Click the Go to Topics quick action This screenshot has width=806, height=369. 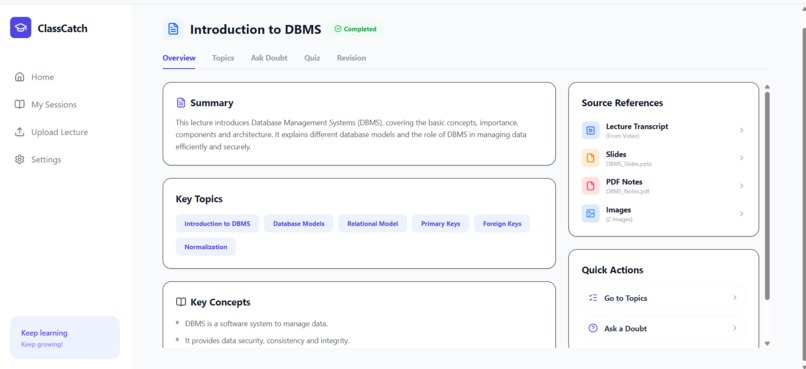(x=663, y=298)
